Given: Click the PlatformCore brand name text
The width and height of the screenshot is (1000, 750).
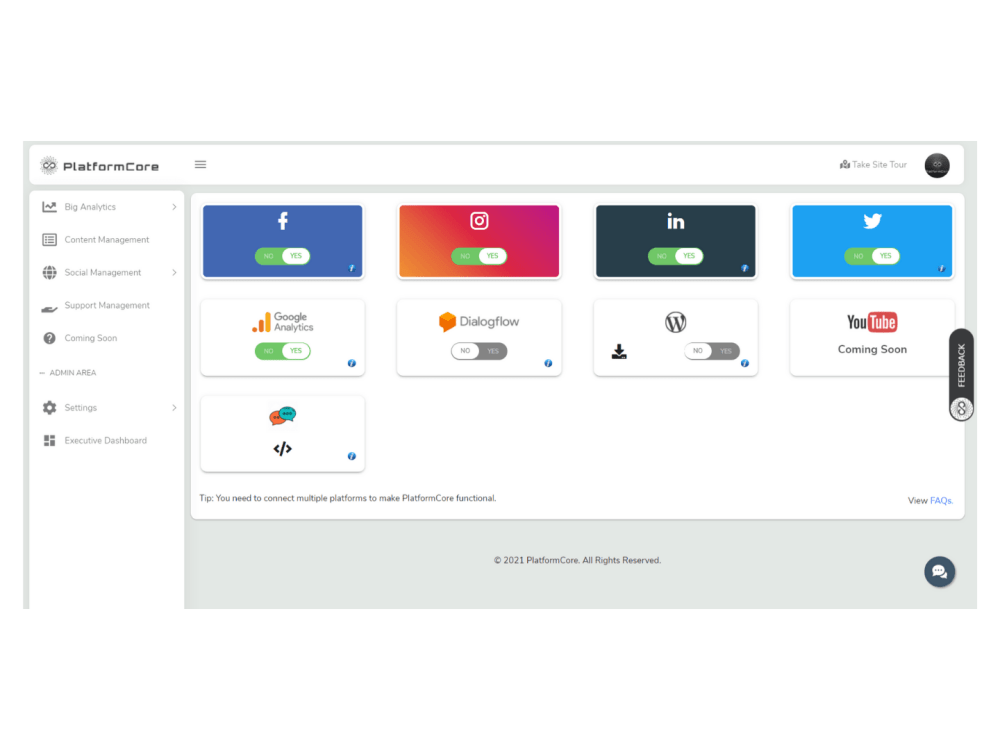Looking at the screenshot, I should [x=111, y=166].
